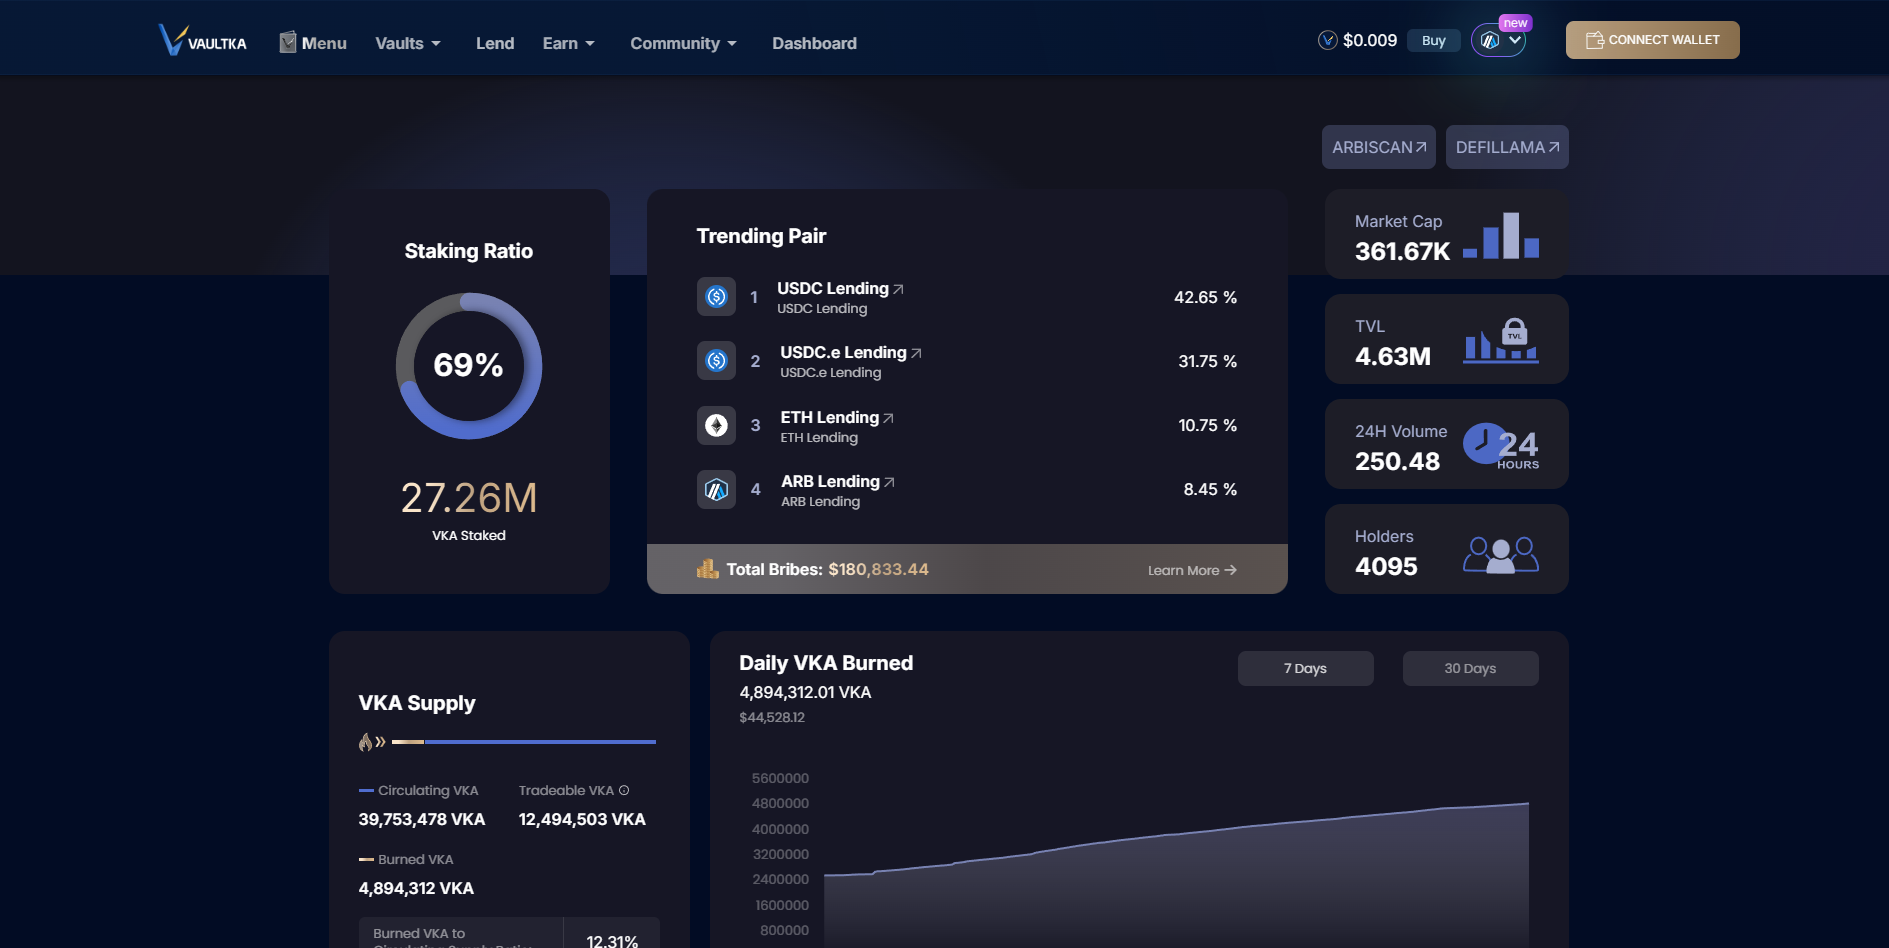
Task: Click the Connect Wallet button
Action: 1652,40
